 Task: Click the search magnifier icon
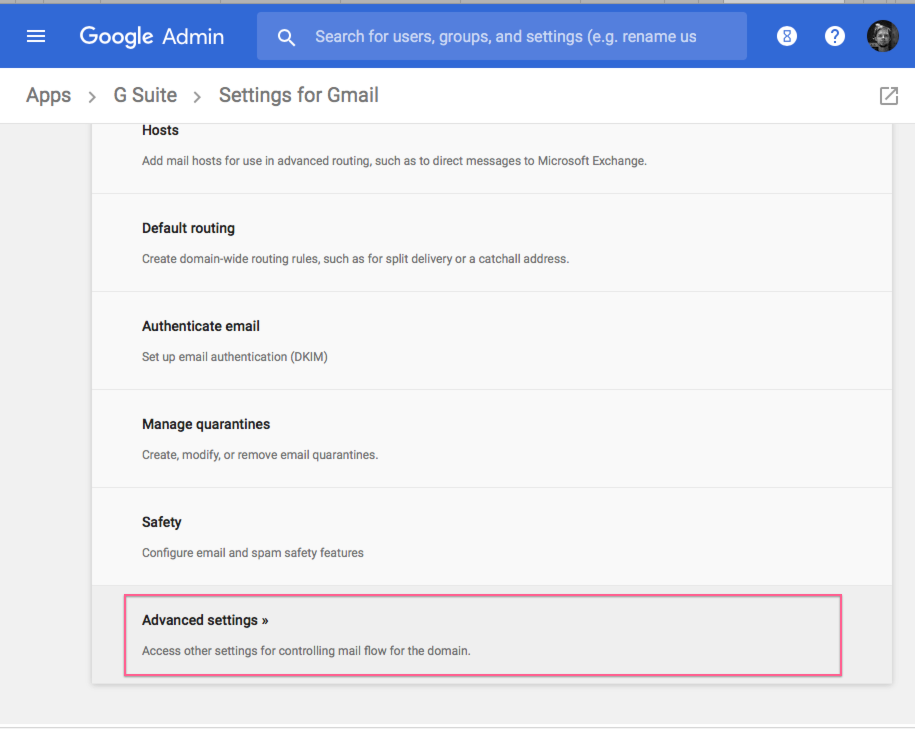coord(286,37)
